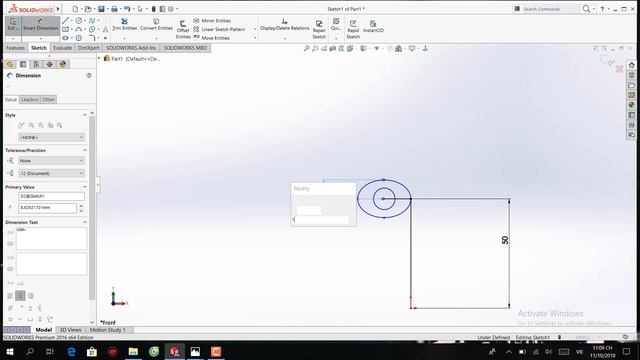Click the New document icon

point(75,9)
